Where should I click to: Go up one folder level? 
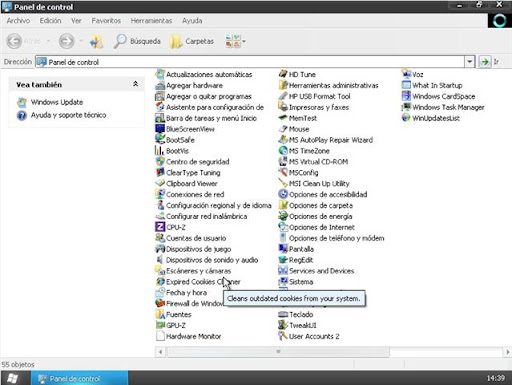[96, 41]
